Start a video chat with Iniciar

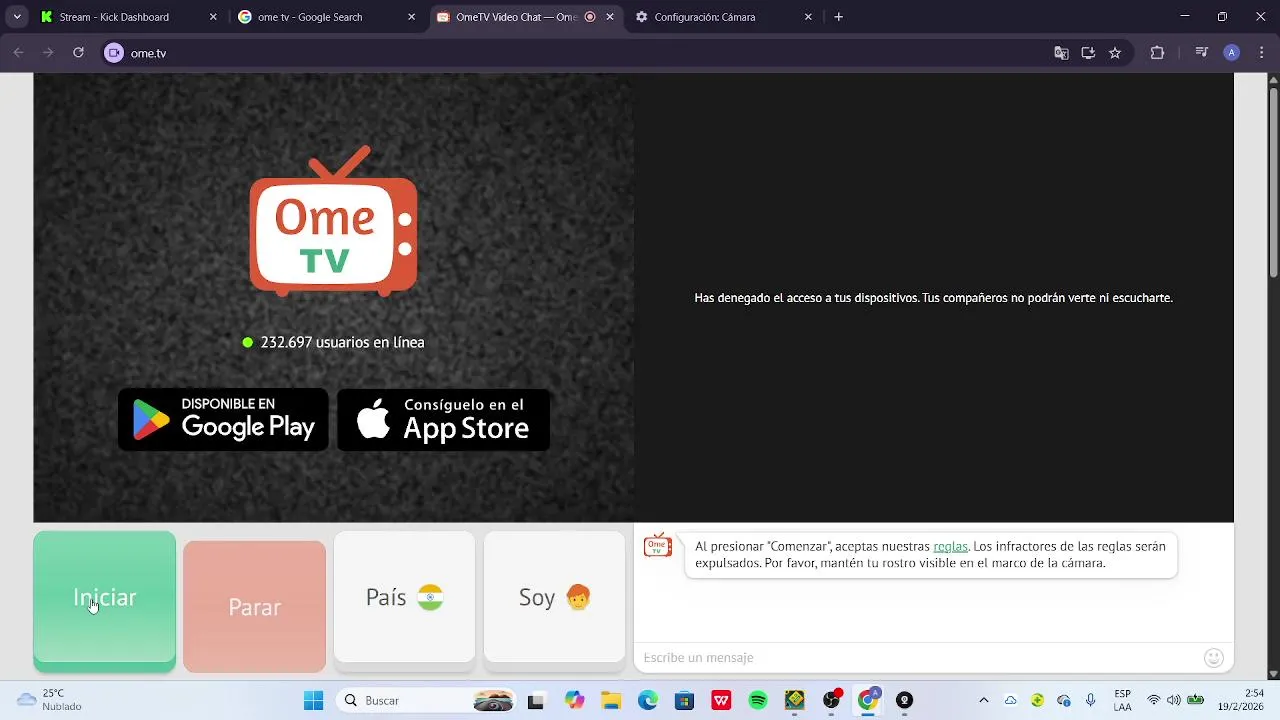(x=105, y=599)
